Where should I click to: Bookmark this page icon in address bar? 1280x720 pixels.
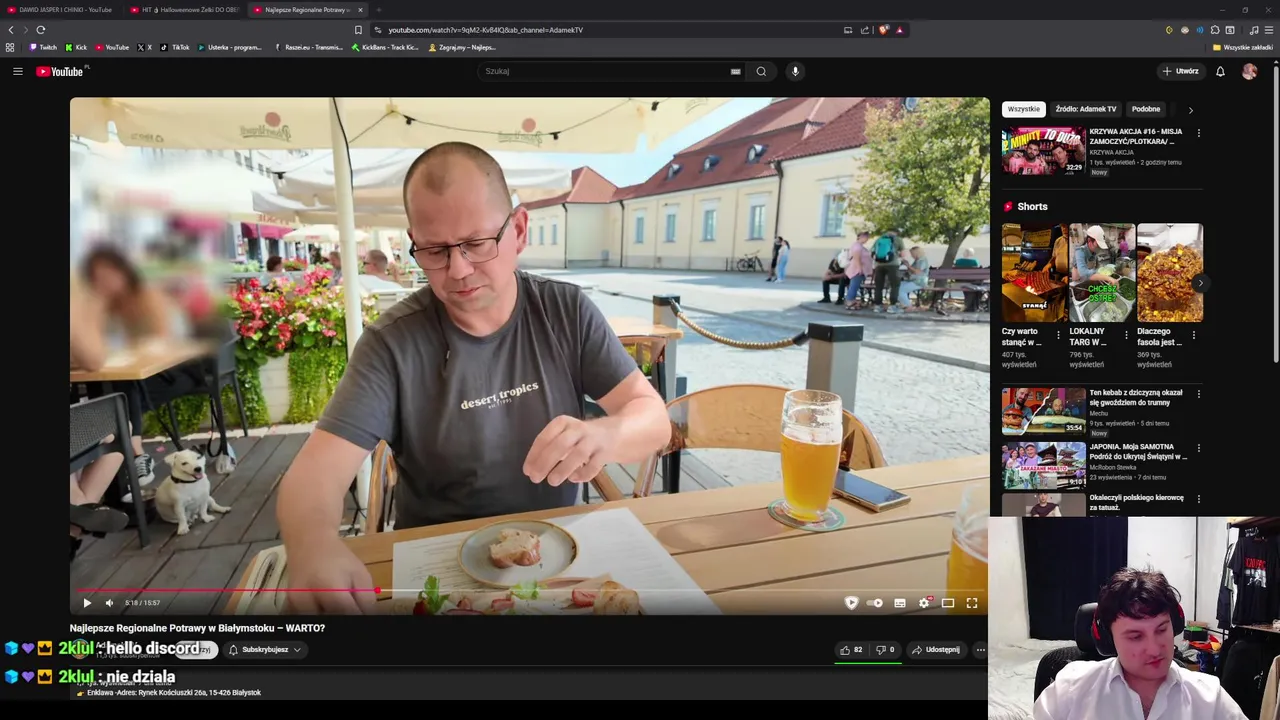click(x=358, y=30)
